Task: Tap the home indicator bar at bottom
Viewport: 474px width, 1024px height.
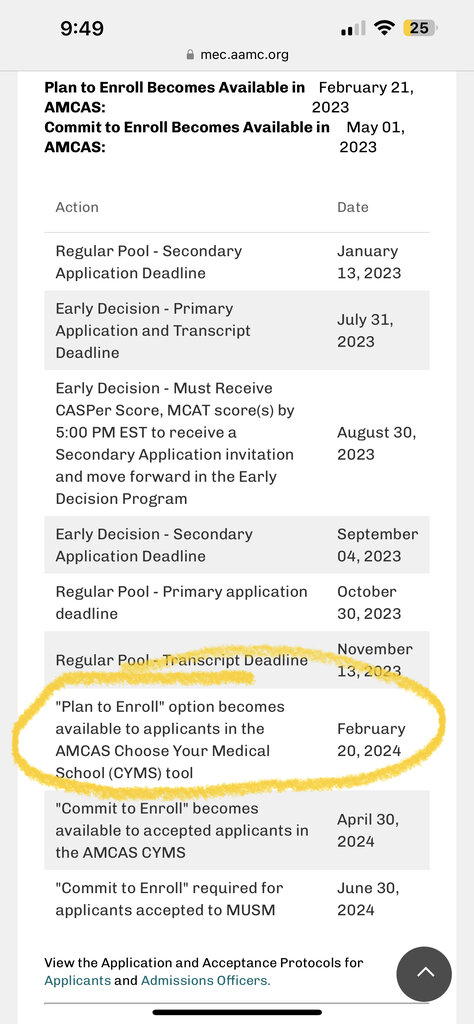Action: click(x=237, y=1012)
